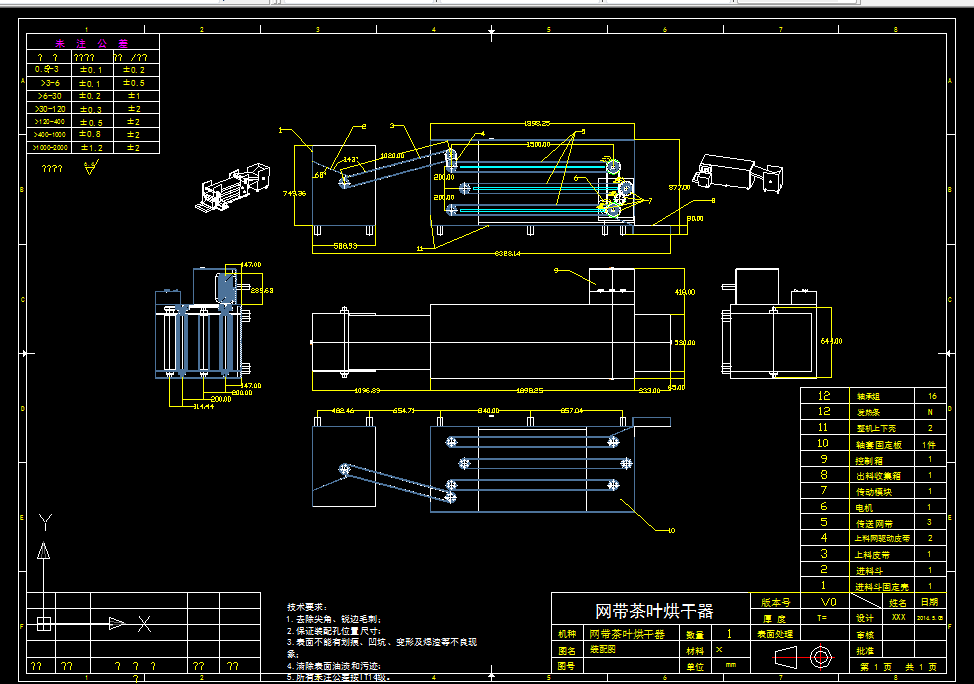Click the XXX designer name cell

[898, 618]
